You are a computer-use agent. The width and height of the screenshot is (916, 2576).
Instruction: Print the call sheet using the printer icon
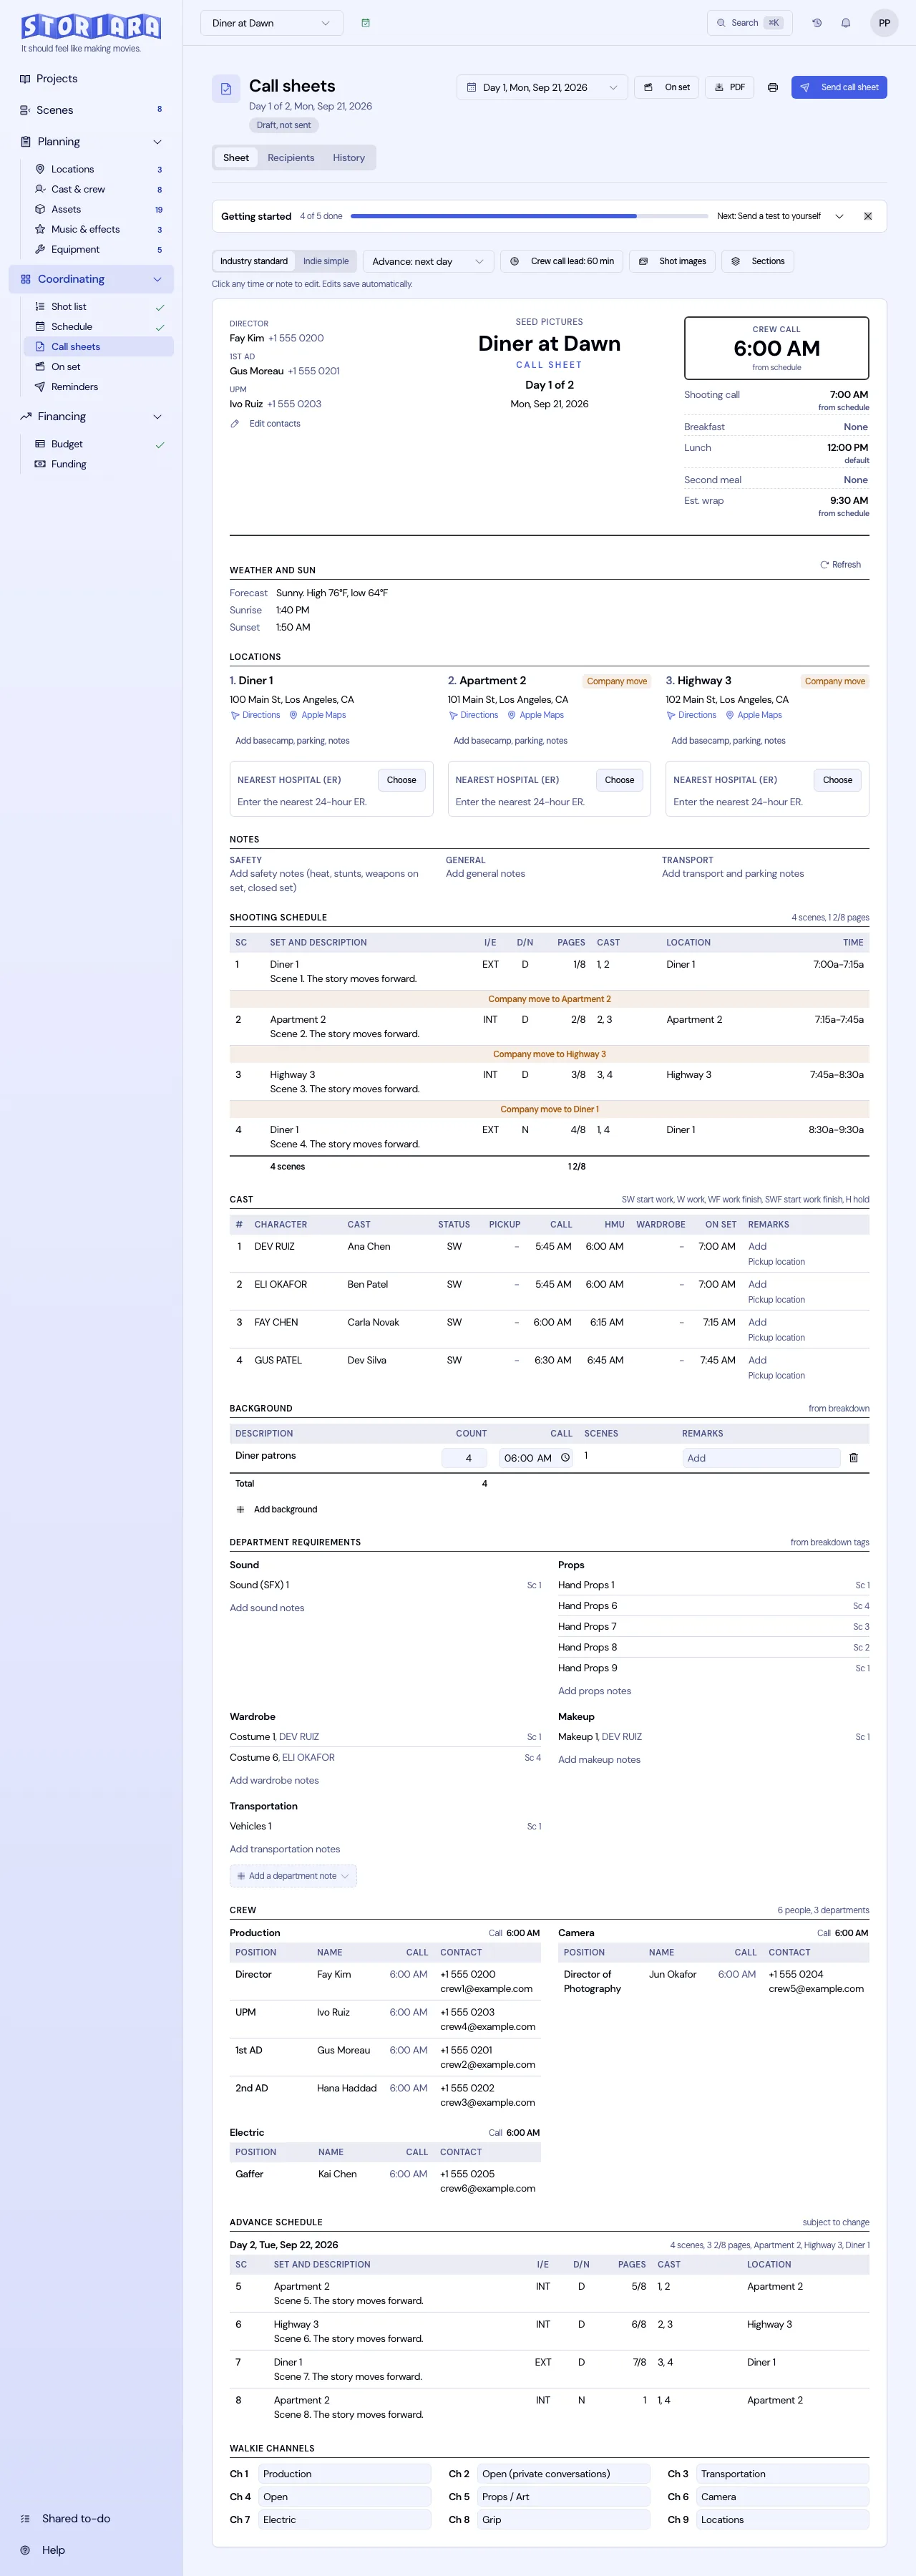(x=773, y=87)
